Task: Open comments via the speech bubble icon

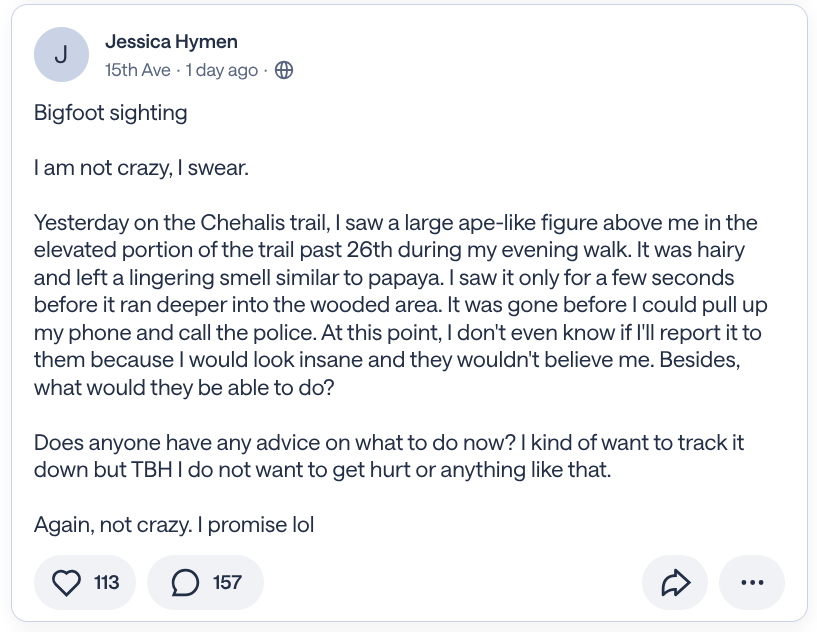Action: [185, 583]
